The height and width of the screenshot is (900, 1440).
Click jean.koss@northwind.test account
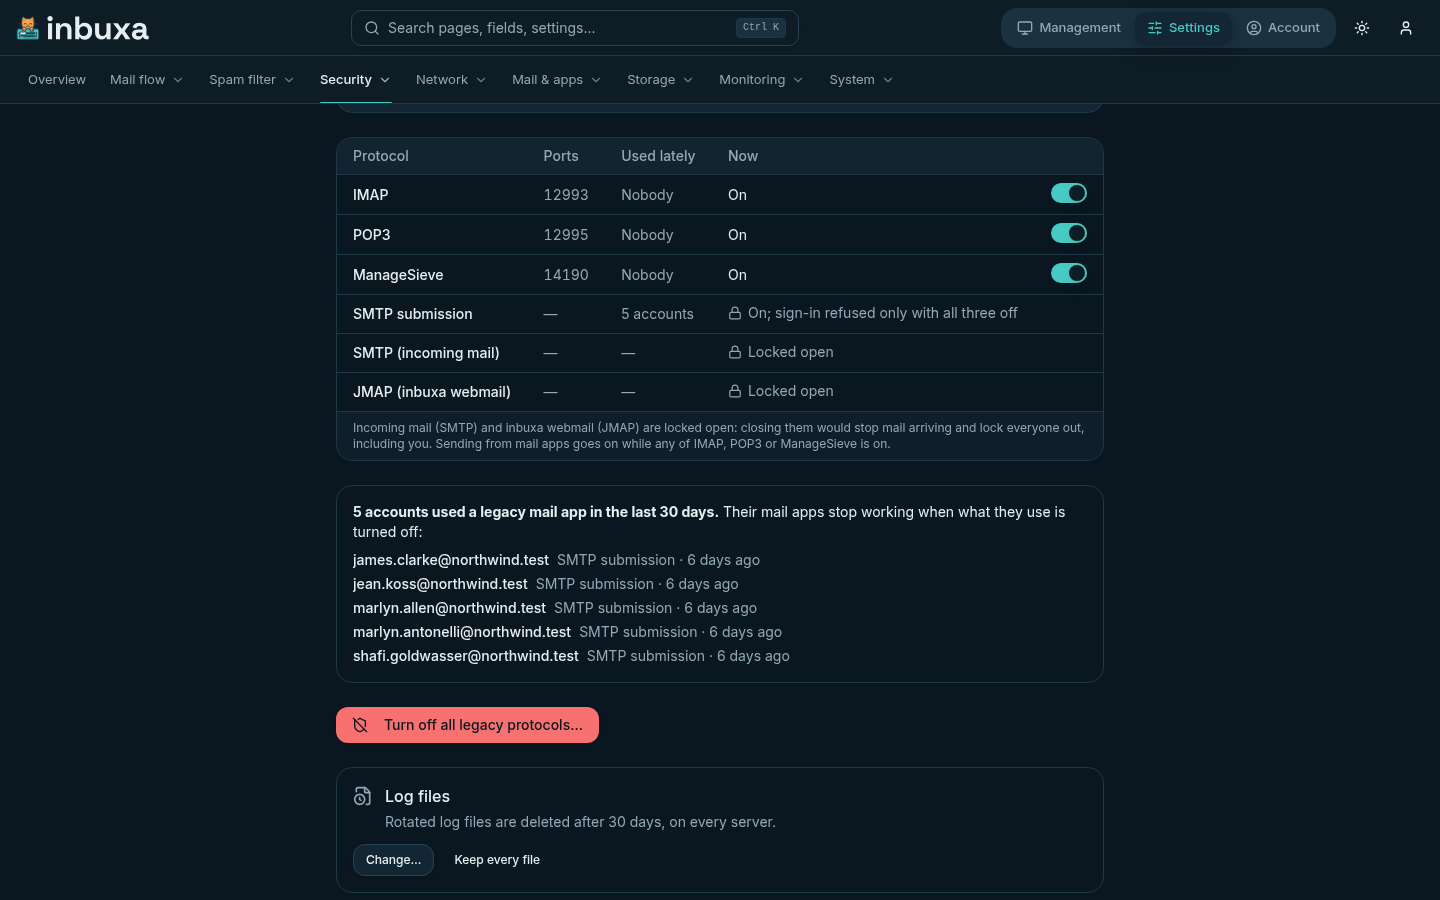(x=440, y=584)
